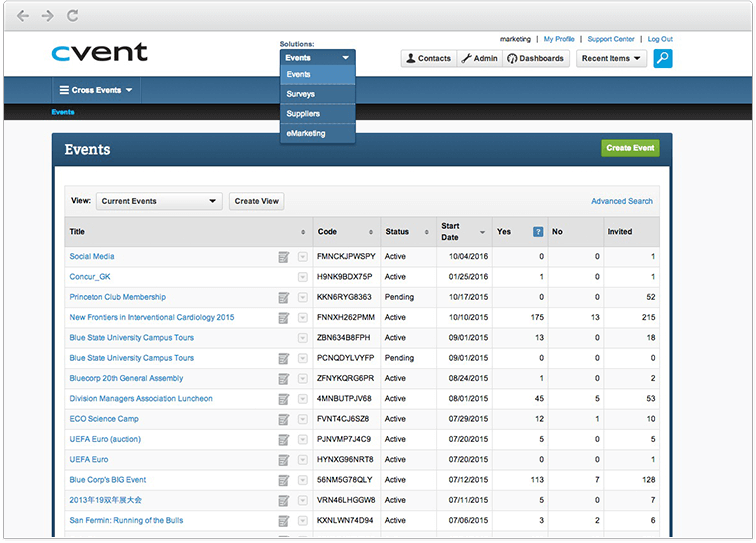
Task: Expand the Recent Items dropdown
Action: pyautogui.click(x=611, y=59)
